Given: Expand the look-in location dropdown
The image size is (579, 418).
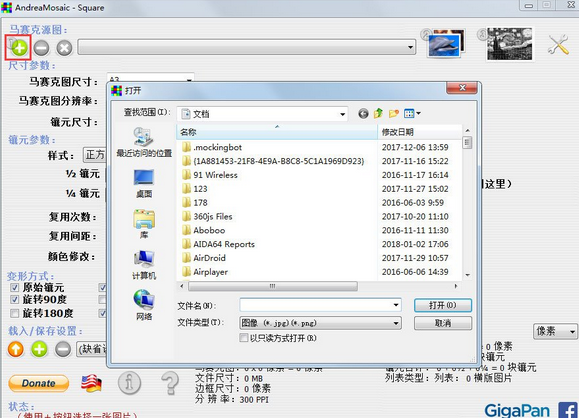Looking at the screenshot, I should (342, 114).
